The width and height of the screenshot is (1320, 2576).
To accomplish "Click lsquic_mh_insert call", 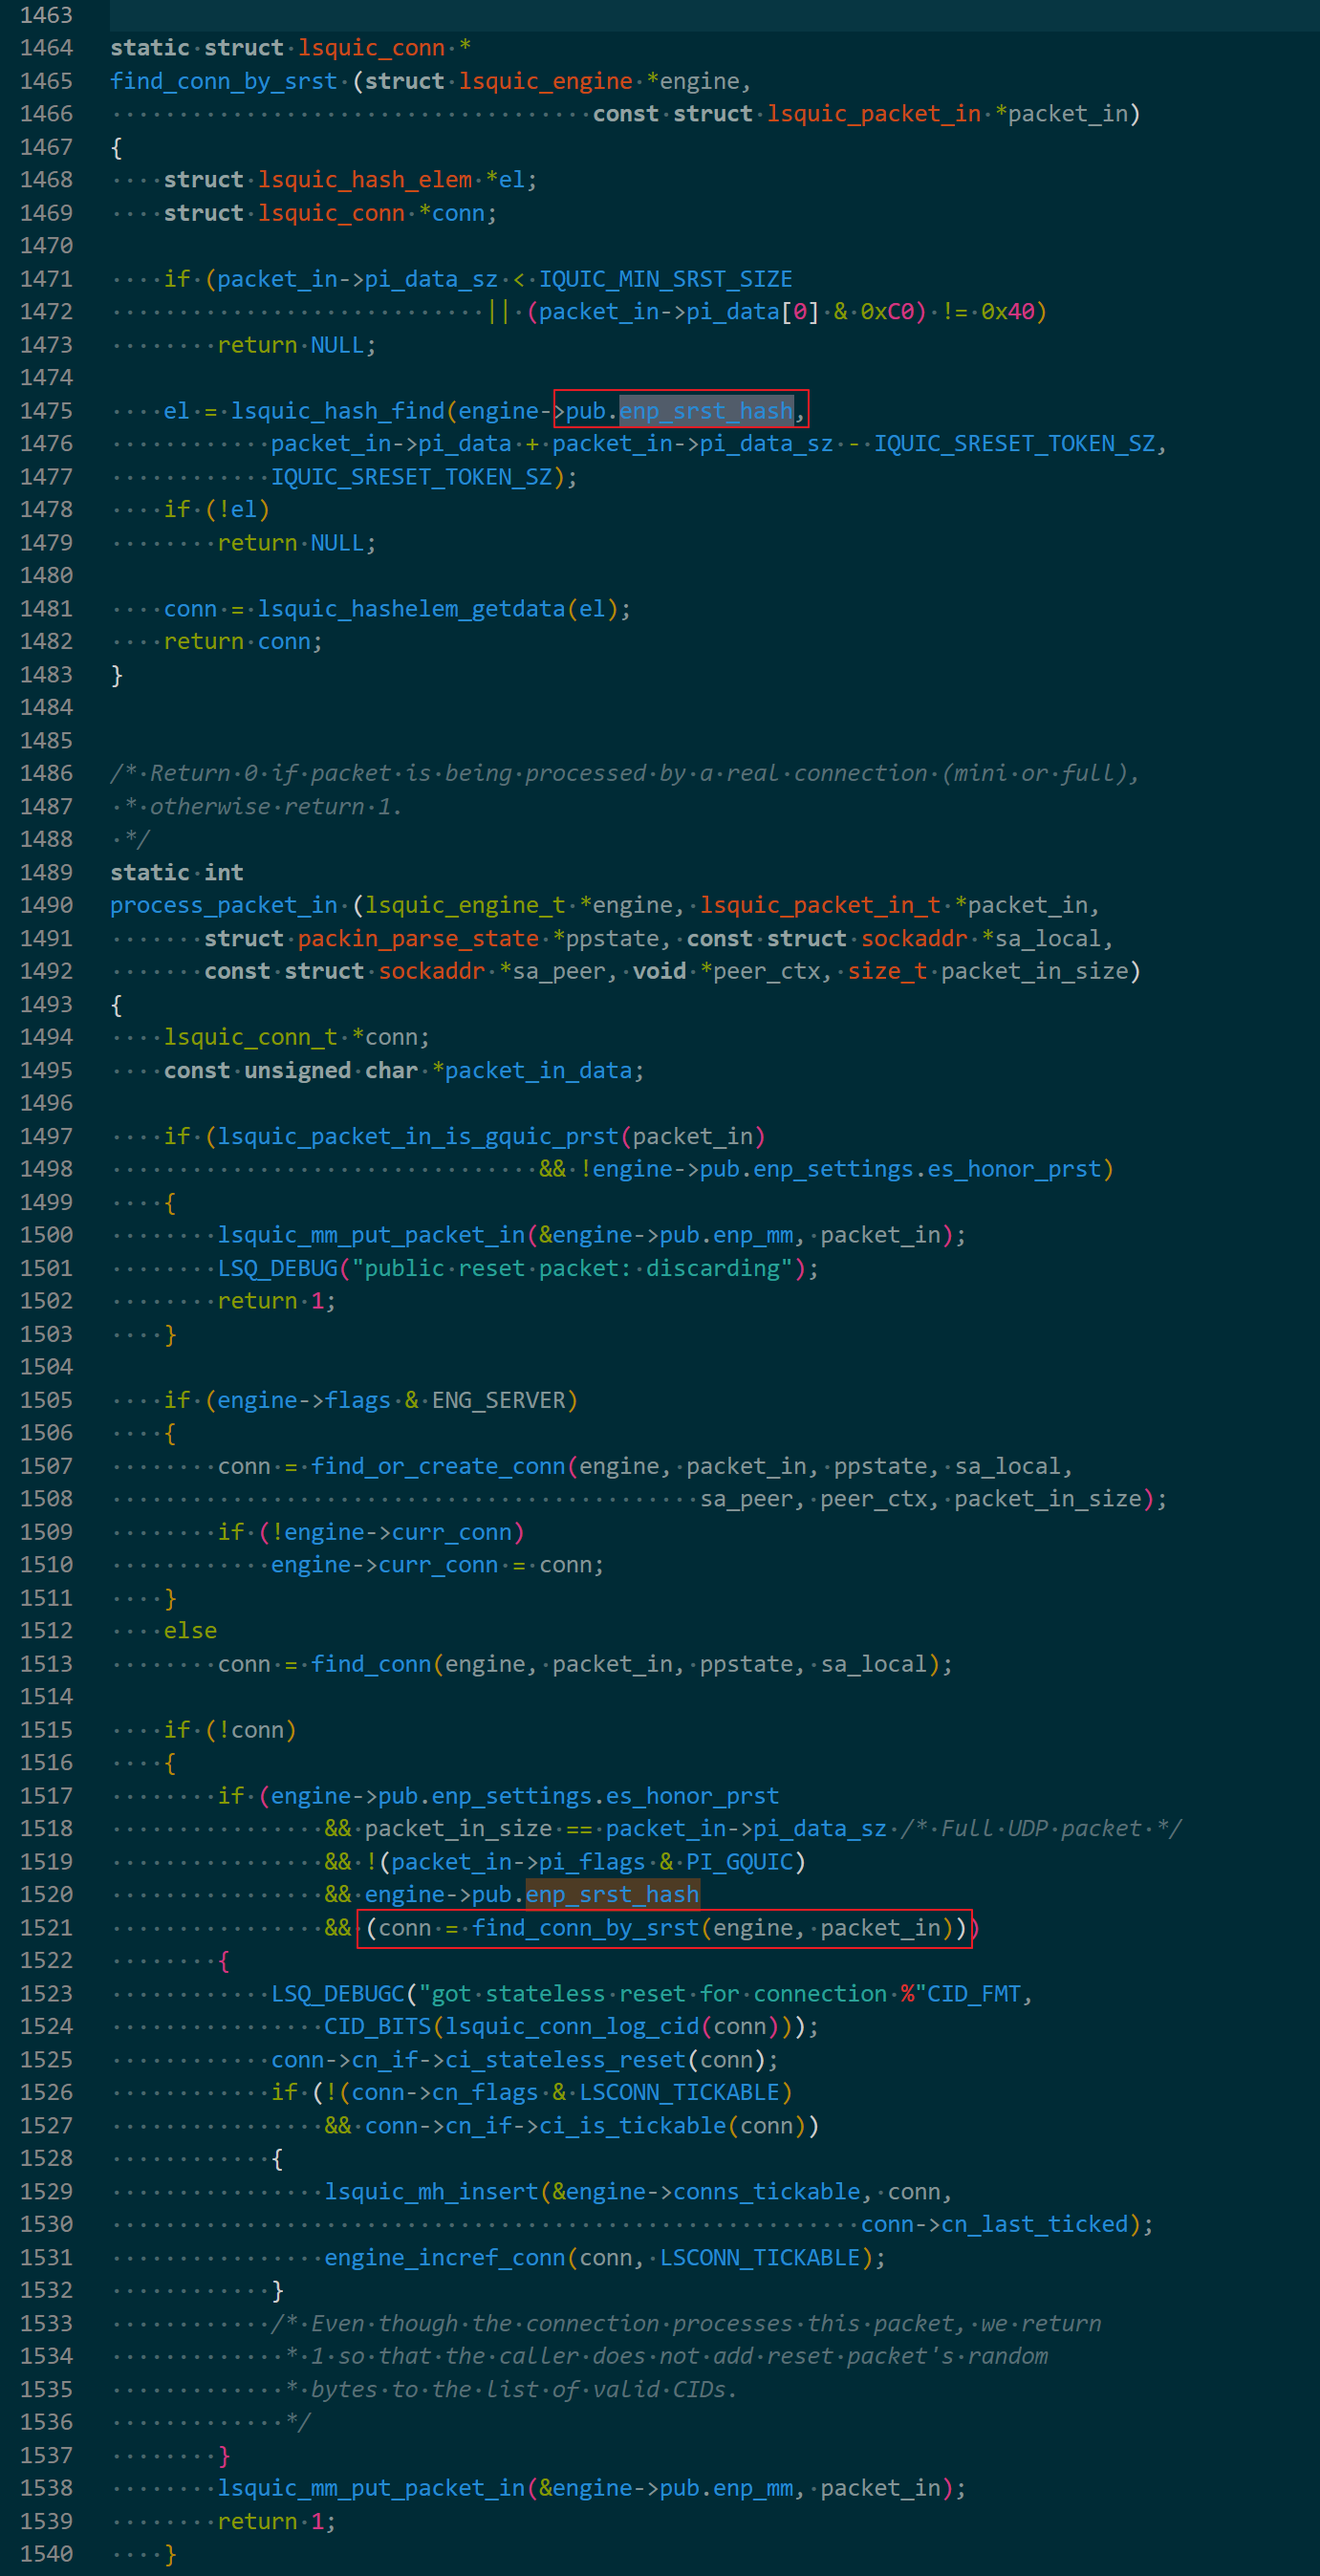I will pos(431,2191).
